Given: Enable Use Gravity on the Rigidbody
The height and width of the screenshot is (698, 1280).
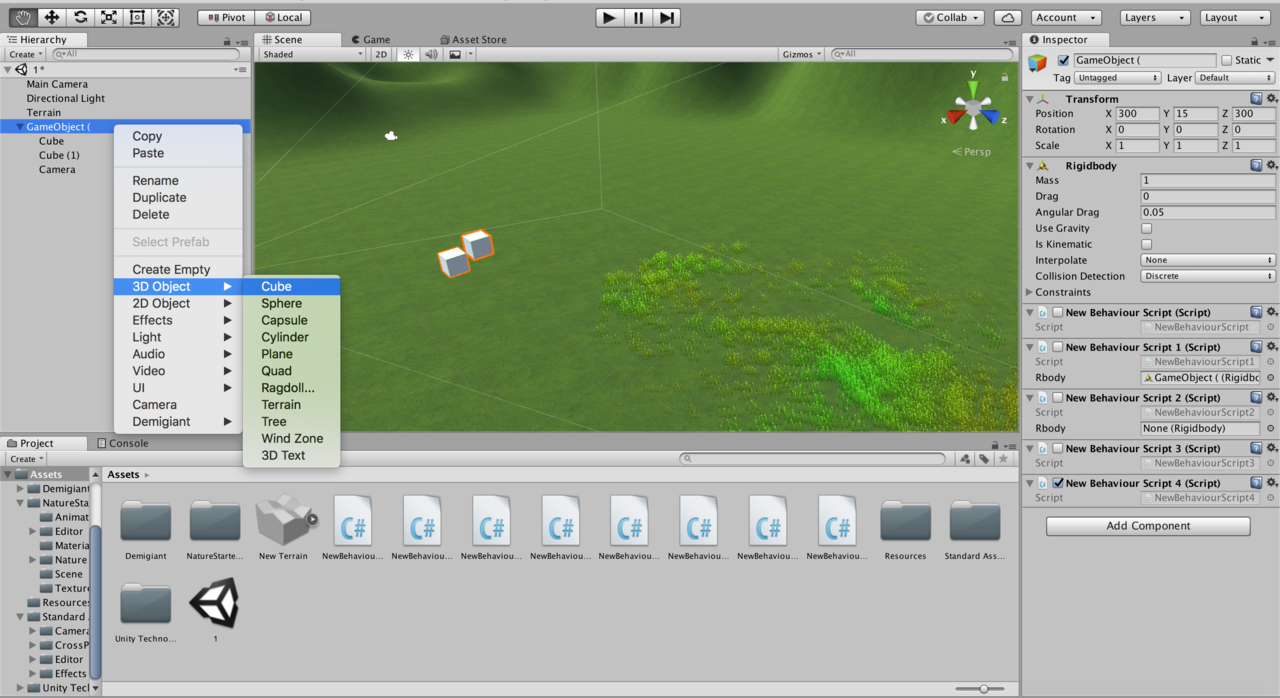Looking at the screenshot, I should 1146,228.
